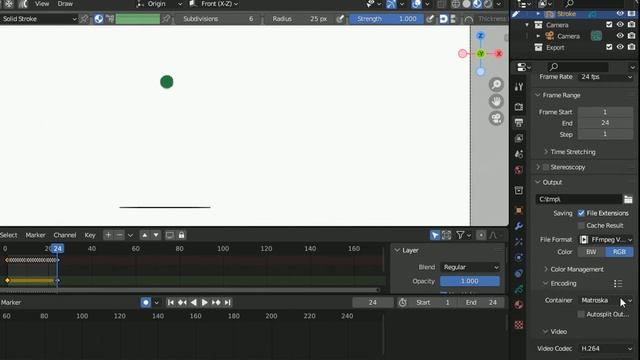Toggle the File Extensions checkbox
Screen dimensions: 640x360
click(x=581, y=213)
